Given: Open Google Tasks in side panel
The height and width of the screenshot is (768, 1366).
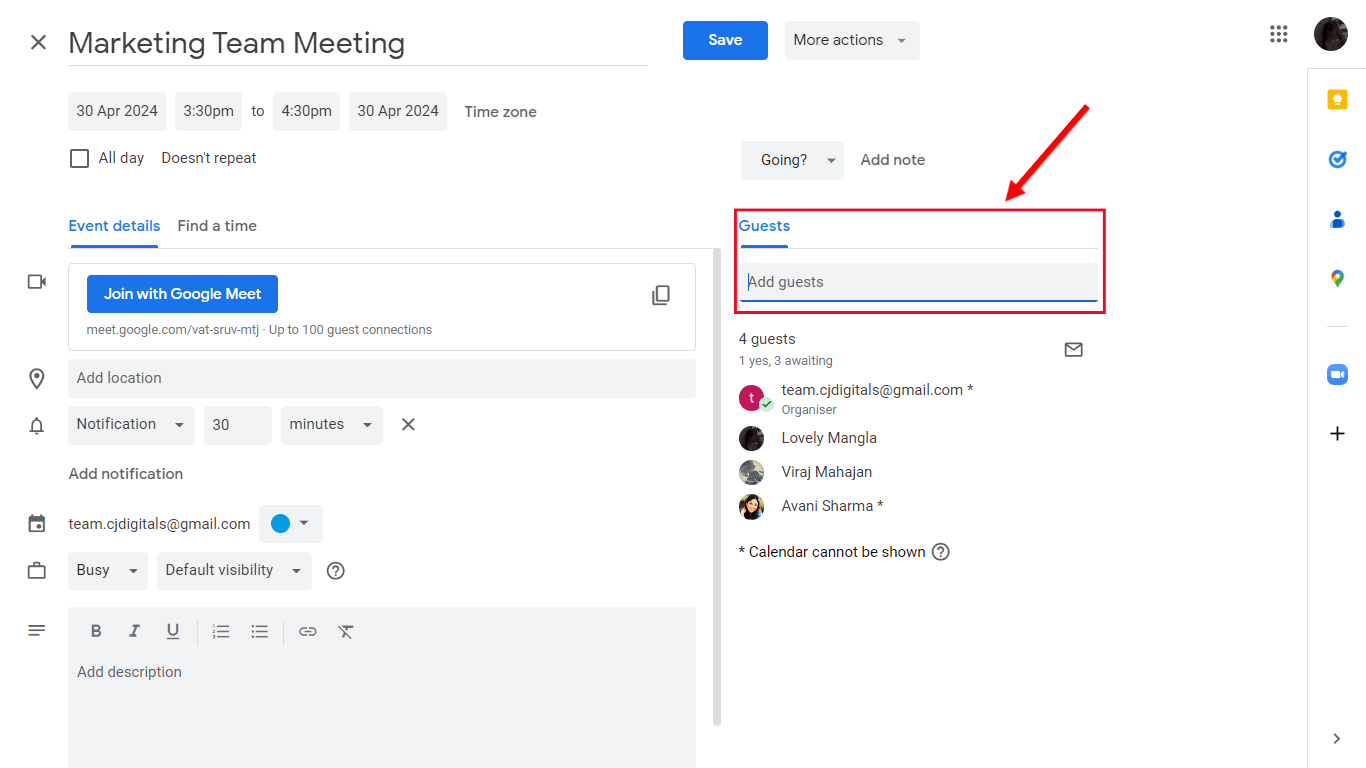Looking at the screenshot, I should (1337, 159).
